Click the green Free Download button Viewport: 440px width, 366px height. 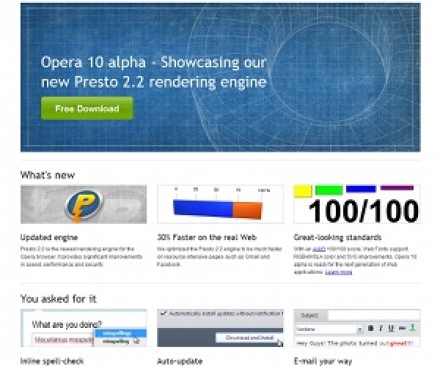[87, 108]
